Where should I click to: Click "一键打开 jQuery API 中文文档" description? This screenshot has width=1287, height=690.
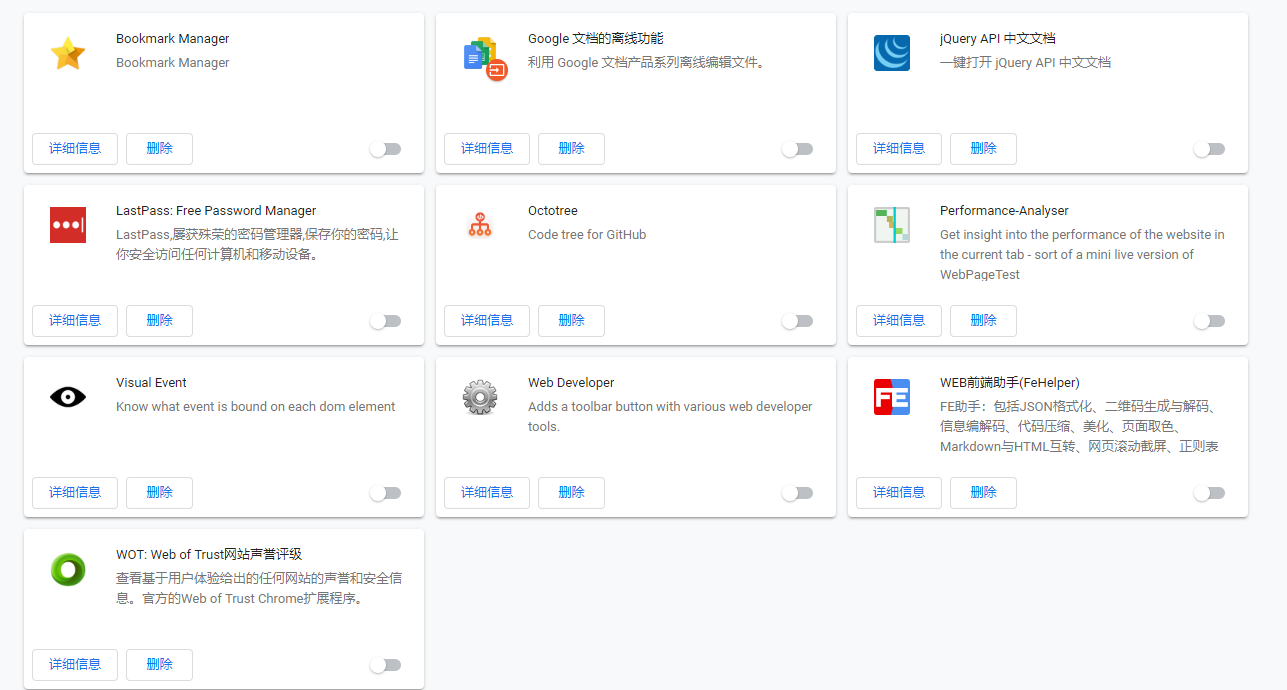[1025, 63]
